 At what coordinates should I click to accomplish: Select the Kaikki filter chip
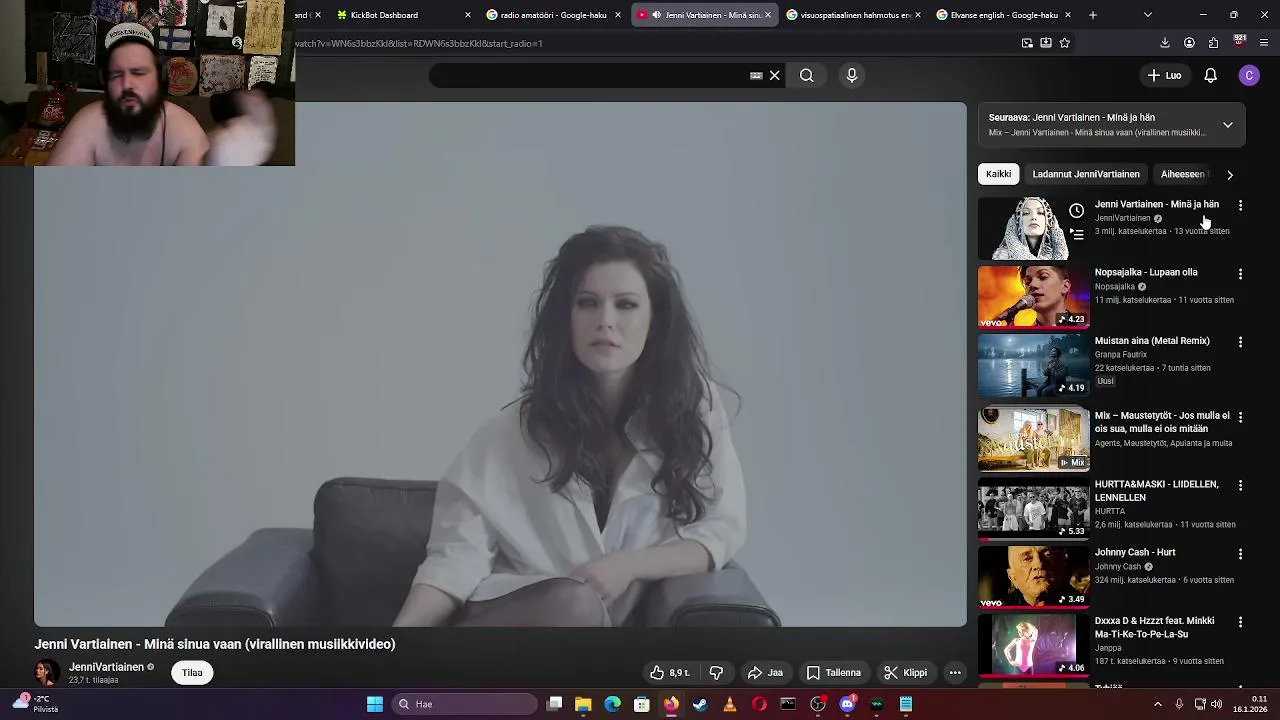998,174
